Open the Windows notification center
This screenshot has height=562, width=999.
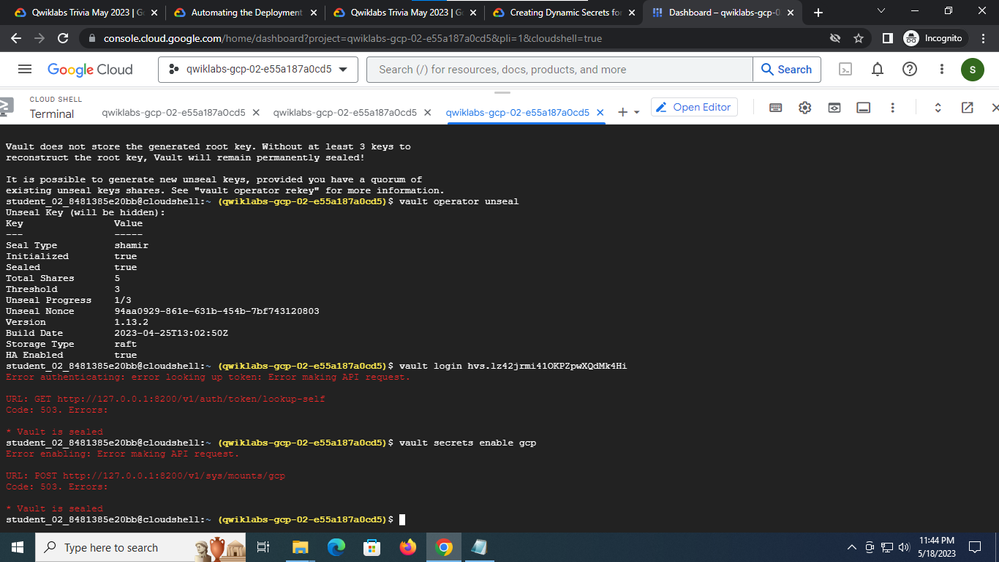click(975, 547)
